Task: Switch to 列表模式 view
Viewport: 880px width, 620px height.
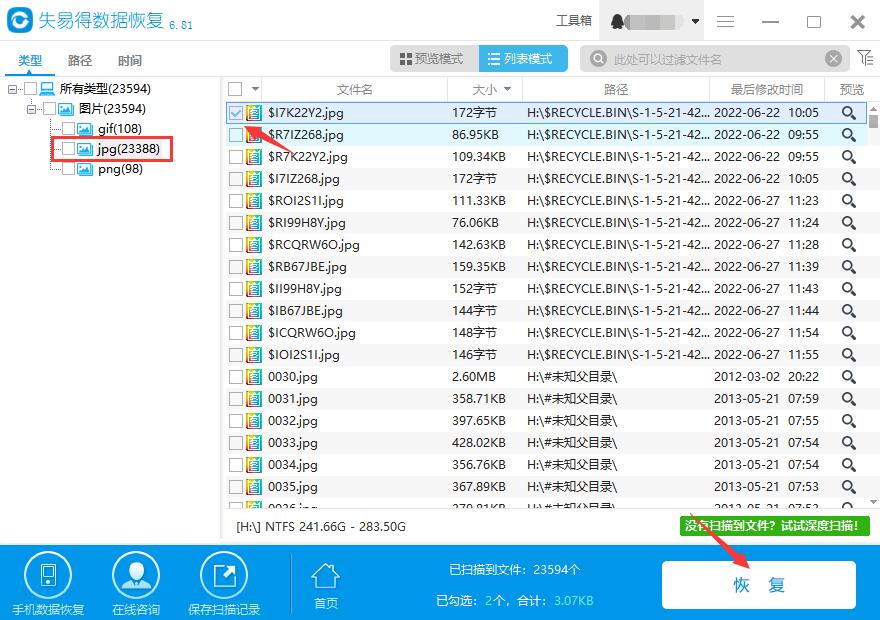Action: click(x=523, y=58)
